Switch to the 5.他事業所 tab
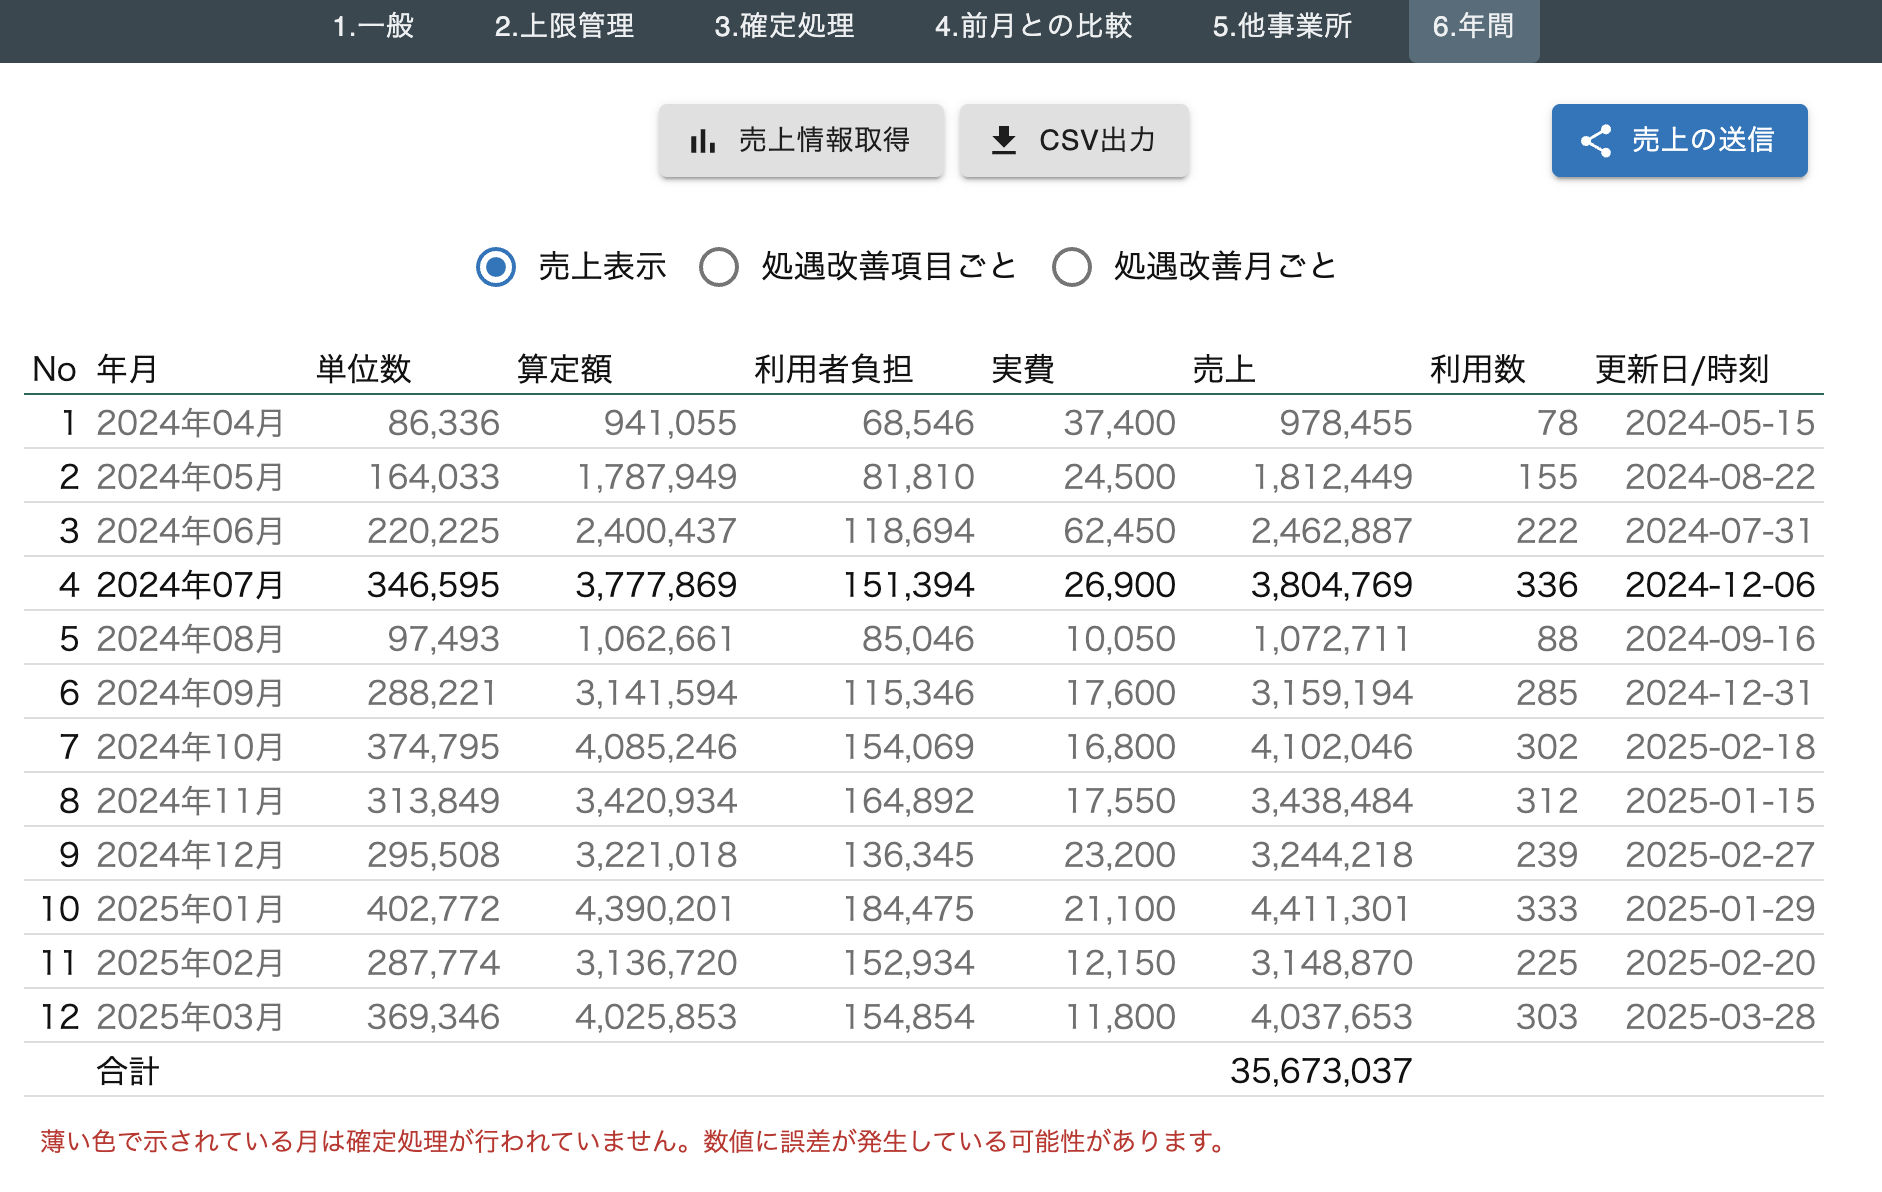This screenshot has width=1882, height=1192. click(1282, 27)
